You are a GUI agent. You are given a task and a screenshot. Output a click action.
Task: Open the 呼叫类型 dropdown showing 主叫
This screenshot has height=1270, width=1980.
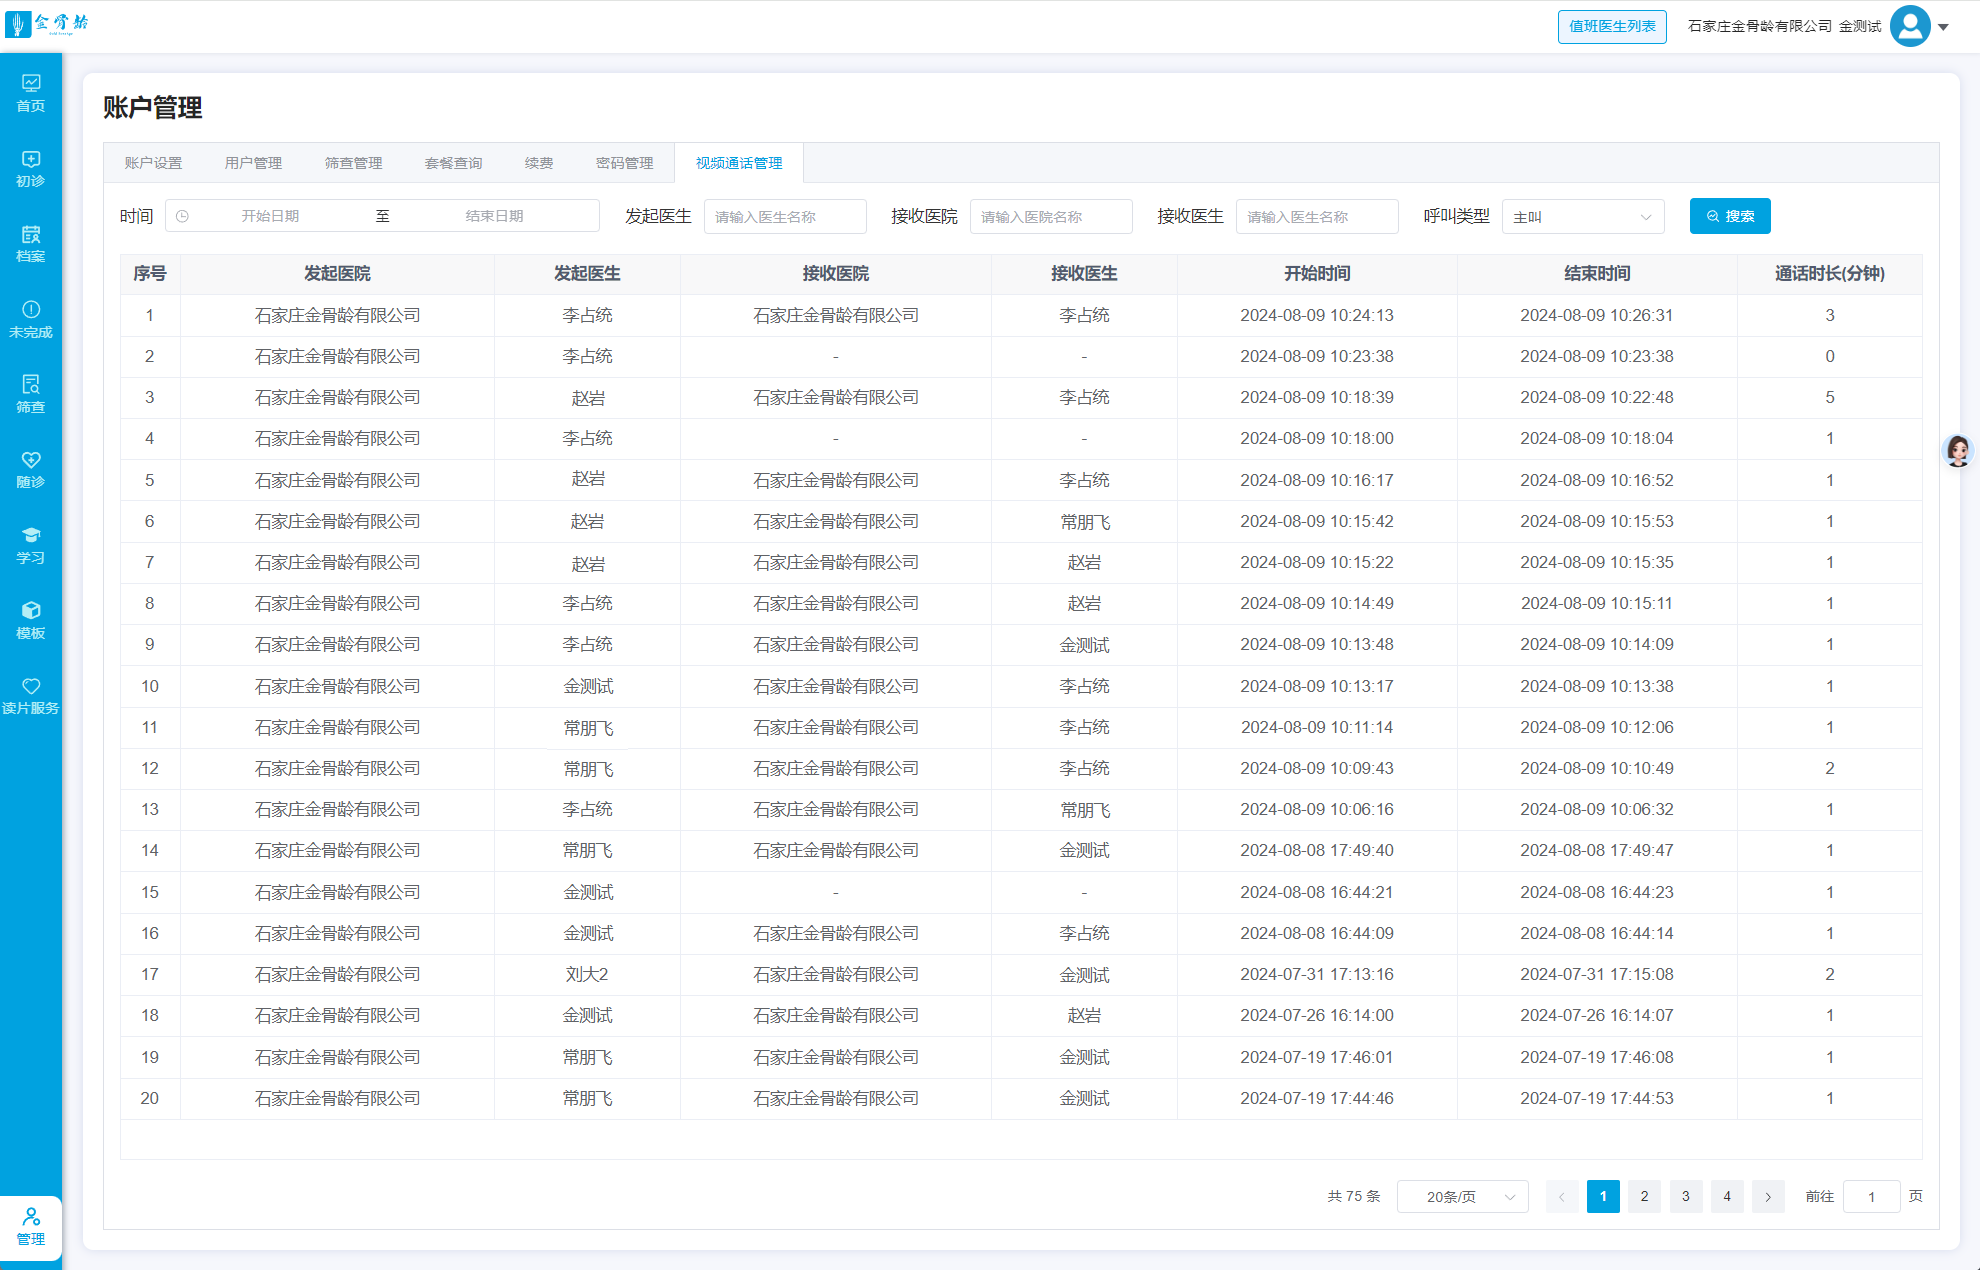tap(1583, 217)
